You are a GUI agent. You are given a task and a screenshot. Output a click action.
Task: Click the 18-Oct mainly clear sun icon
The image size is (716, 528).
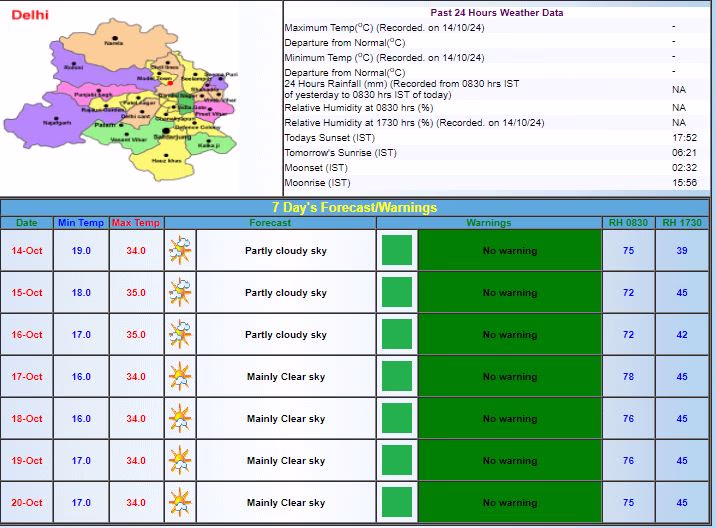(x=181, y=418)
